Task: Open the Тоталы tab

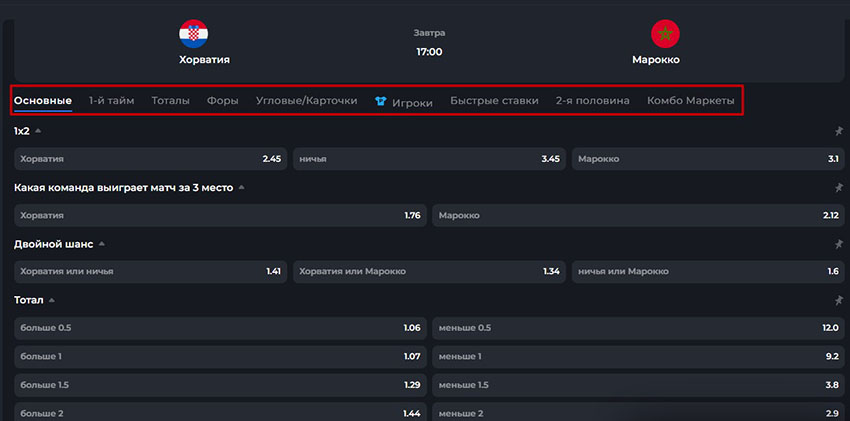Action: point(170,101)
